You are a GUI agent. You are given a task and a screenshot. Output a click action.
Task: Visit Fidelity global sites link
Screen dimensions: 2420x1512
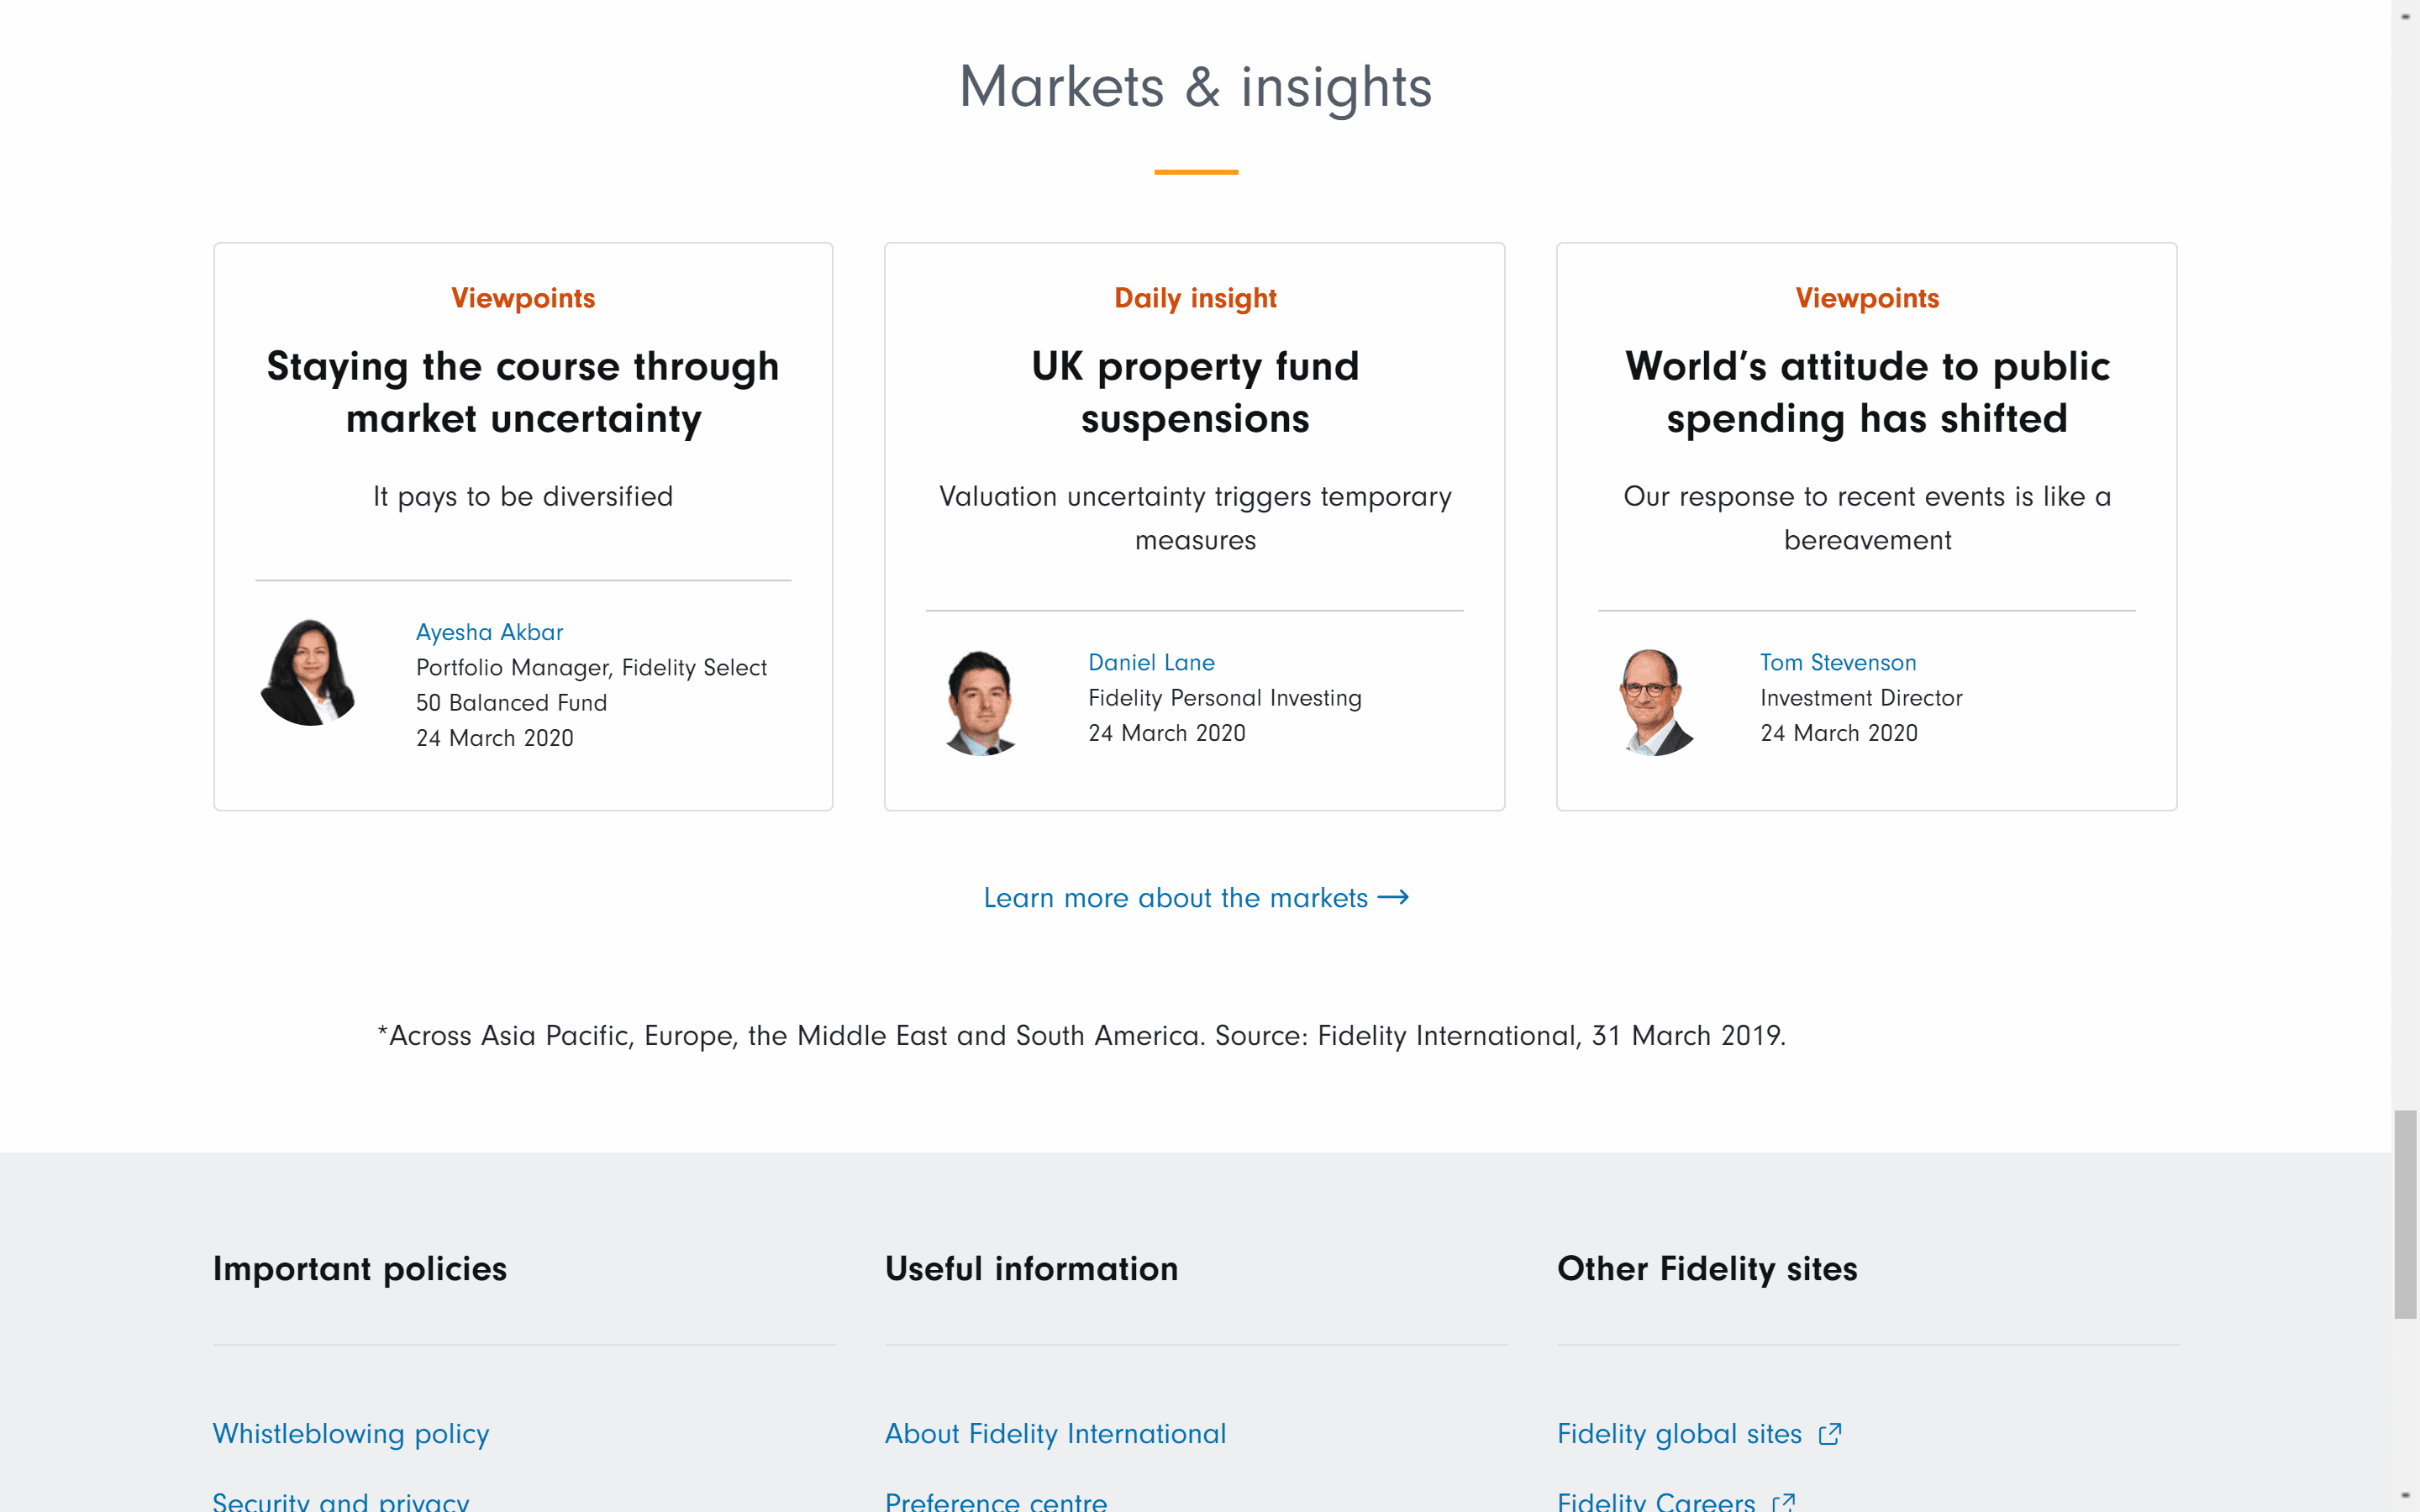point(1679,1434)
